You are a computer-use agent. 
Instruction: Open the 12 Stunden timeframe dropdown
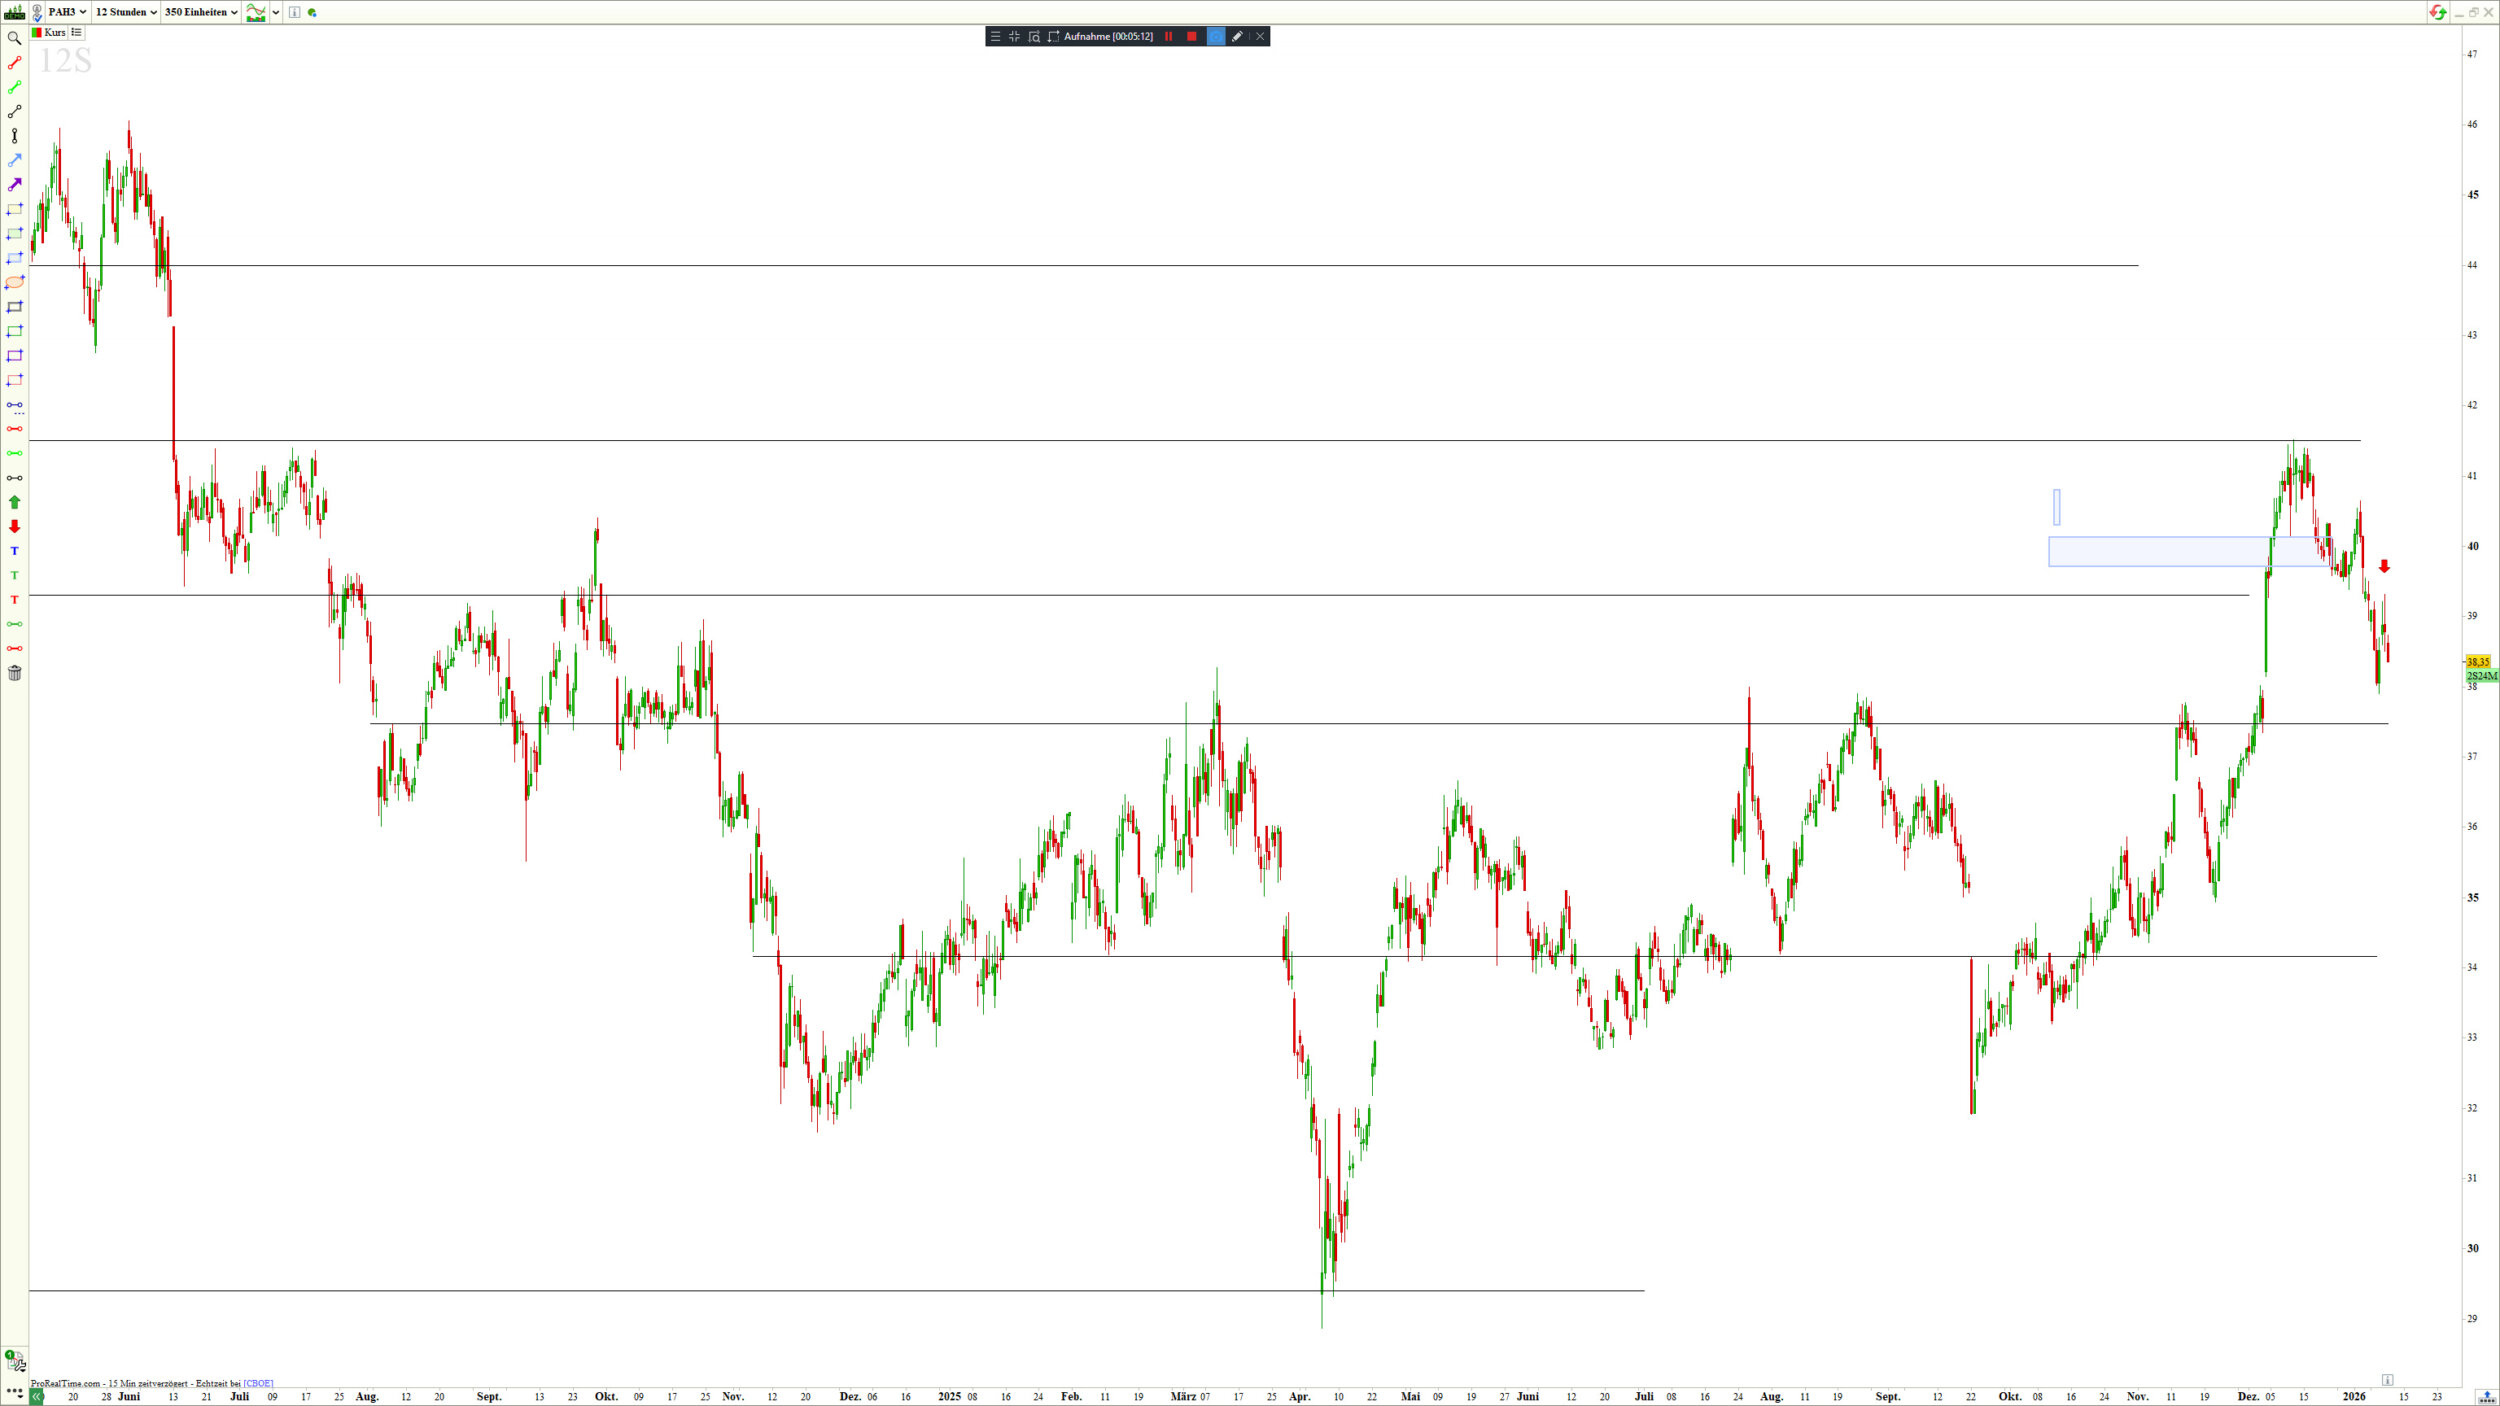coord(126,12)
